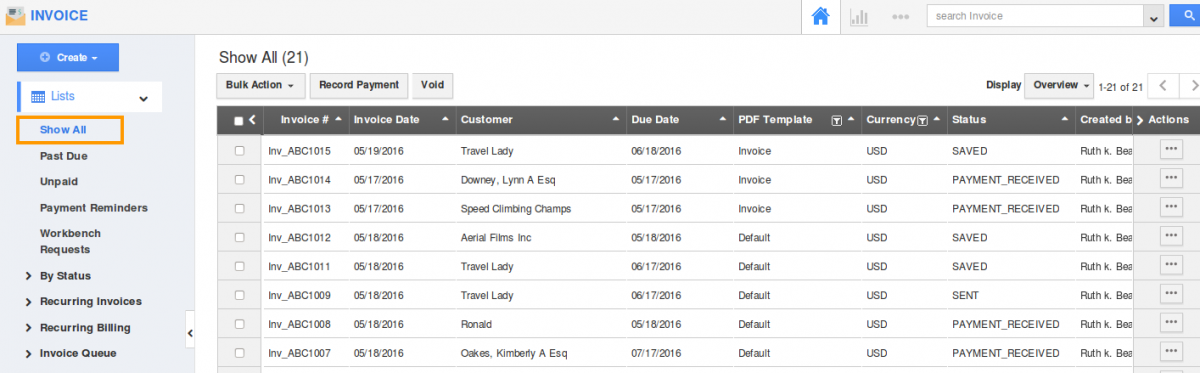Viewport: 1200px width, 373px height.
Task: Click the SENT status cell
Action: (x=965, y=296)
